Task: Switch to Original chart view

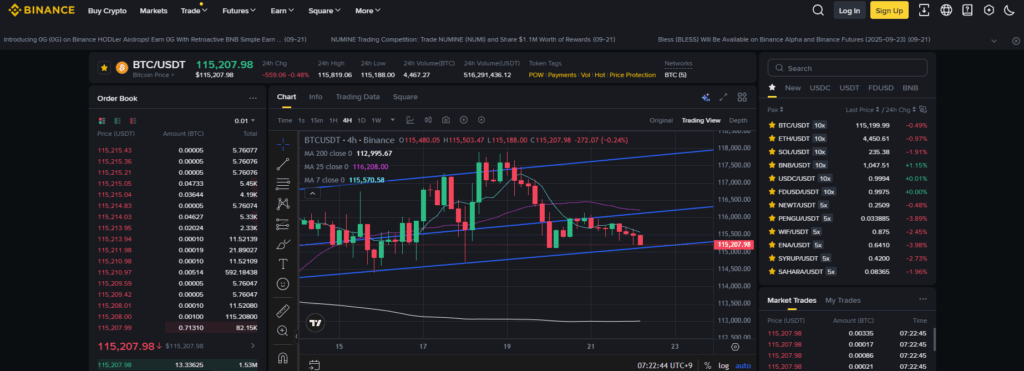Action: click(661, 120)
